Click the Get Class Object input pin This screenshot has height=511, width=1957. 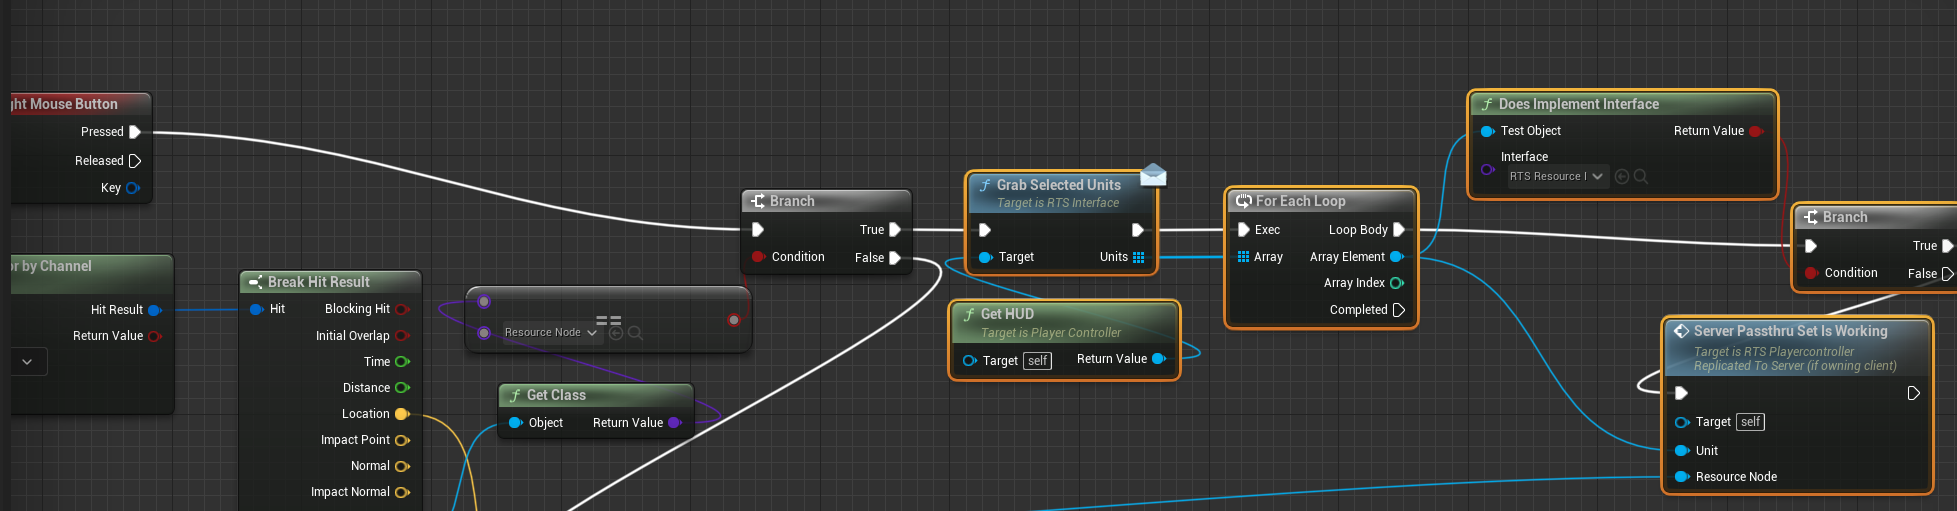pyautogui.click(x=516, y=423)
